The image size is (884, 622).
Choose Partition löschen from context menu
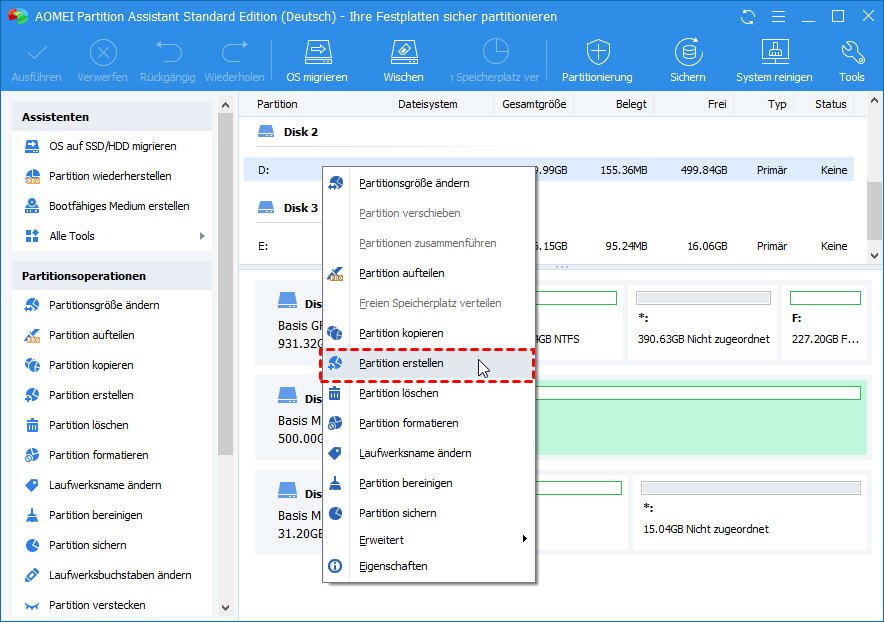(428, 393)
